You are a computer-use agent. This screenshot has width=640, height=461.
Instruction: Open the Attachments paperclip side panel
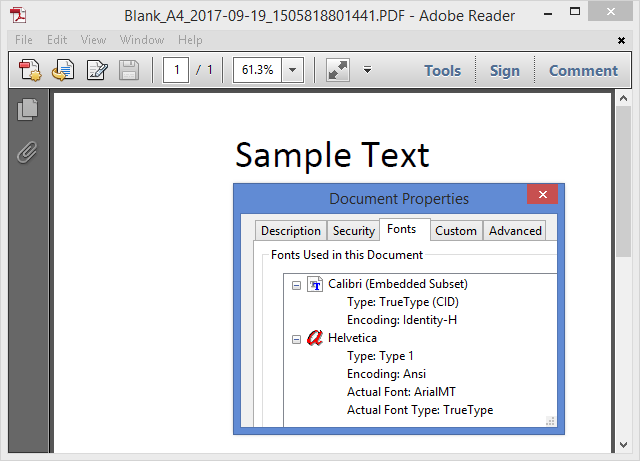tap(27, 152)
